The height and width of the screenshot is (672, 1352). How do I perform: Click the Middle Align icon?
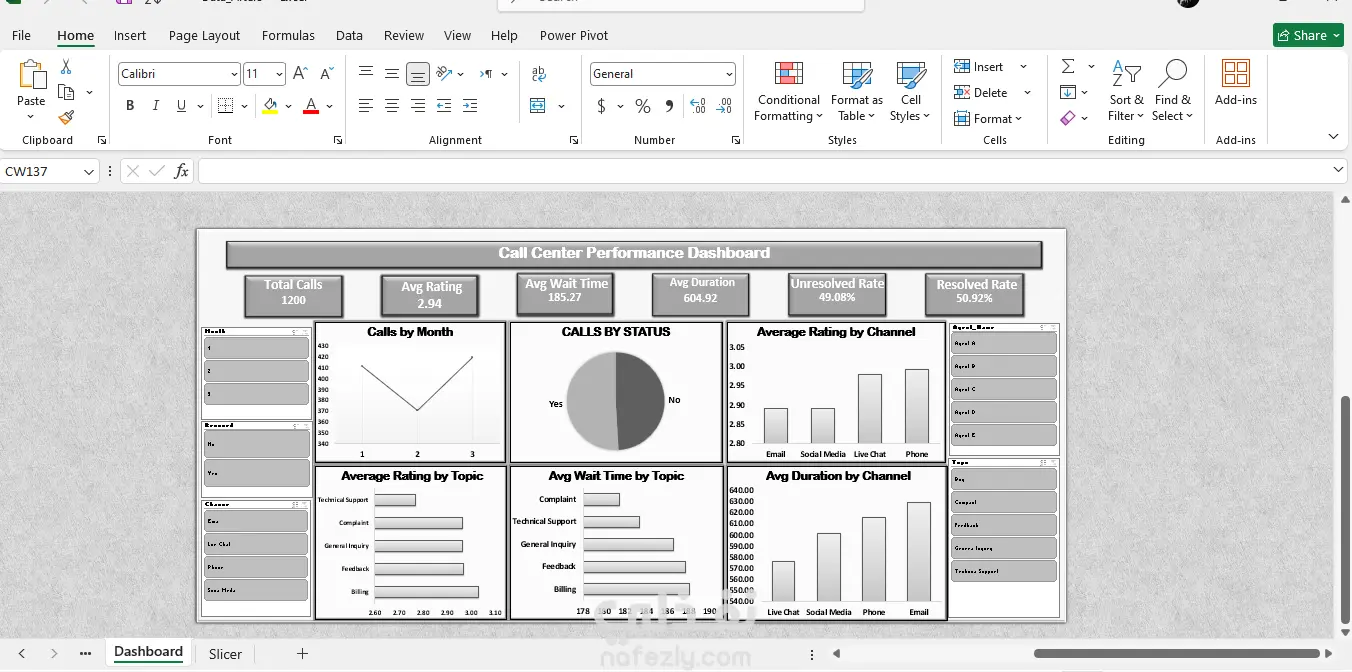(x=392, y=73)
